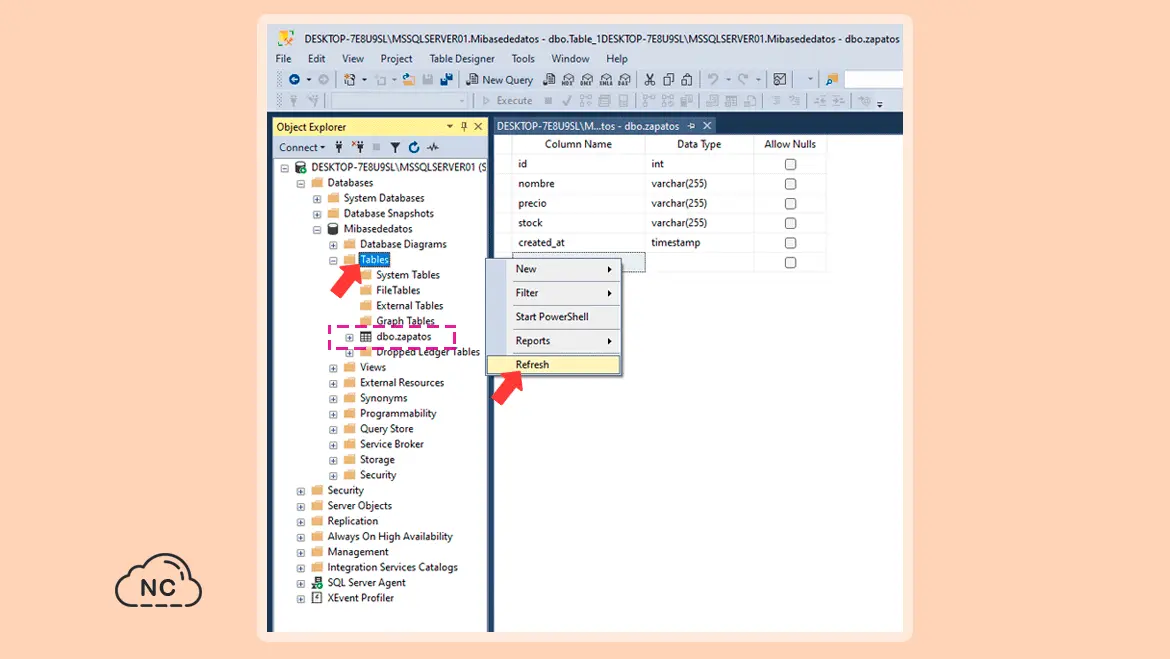
Task: Open the Tools menu
Action: [x=523, y=58]
